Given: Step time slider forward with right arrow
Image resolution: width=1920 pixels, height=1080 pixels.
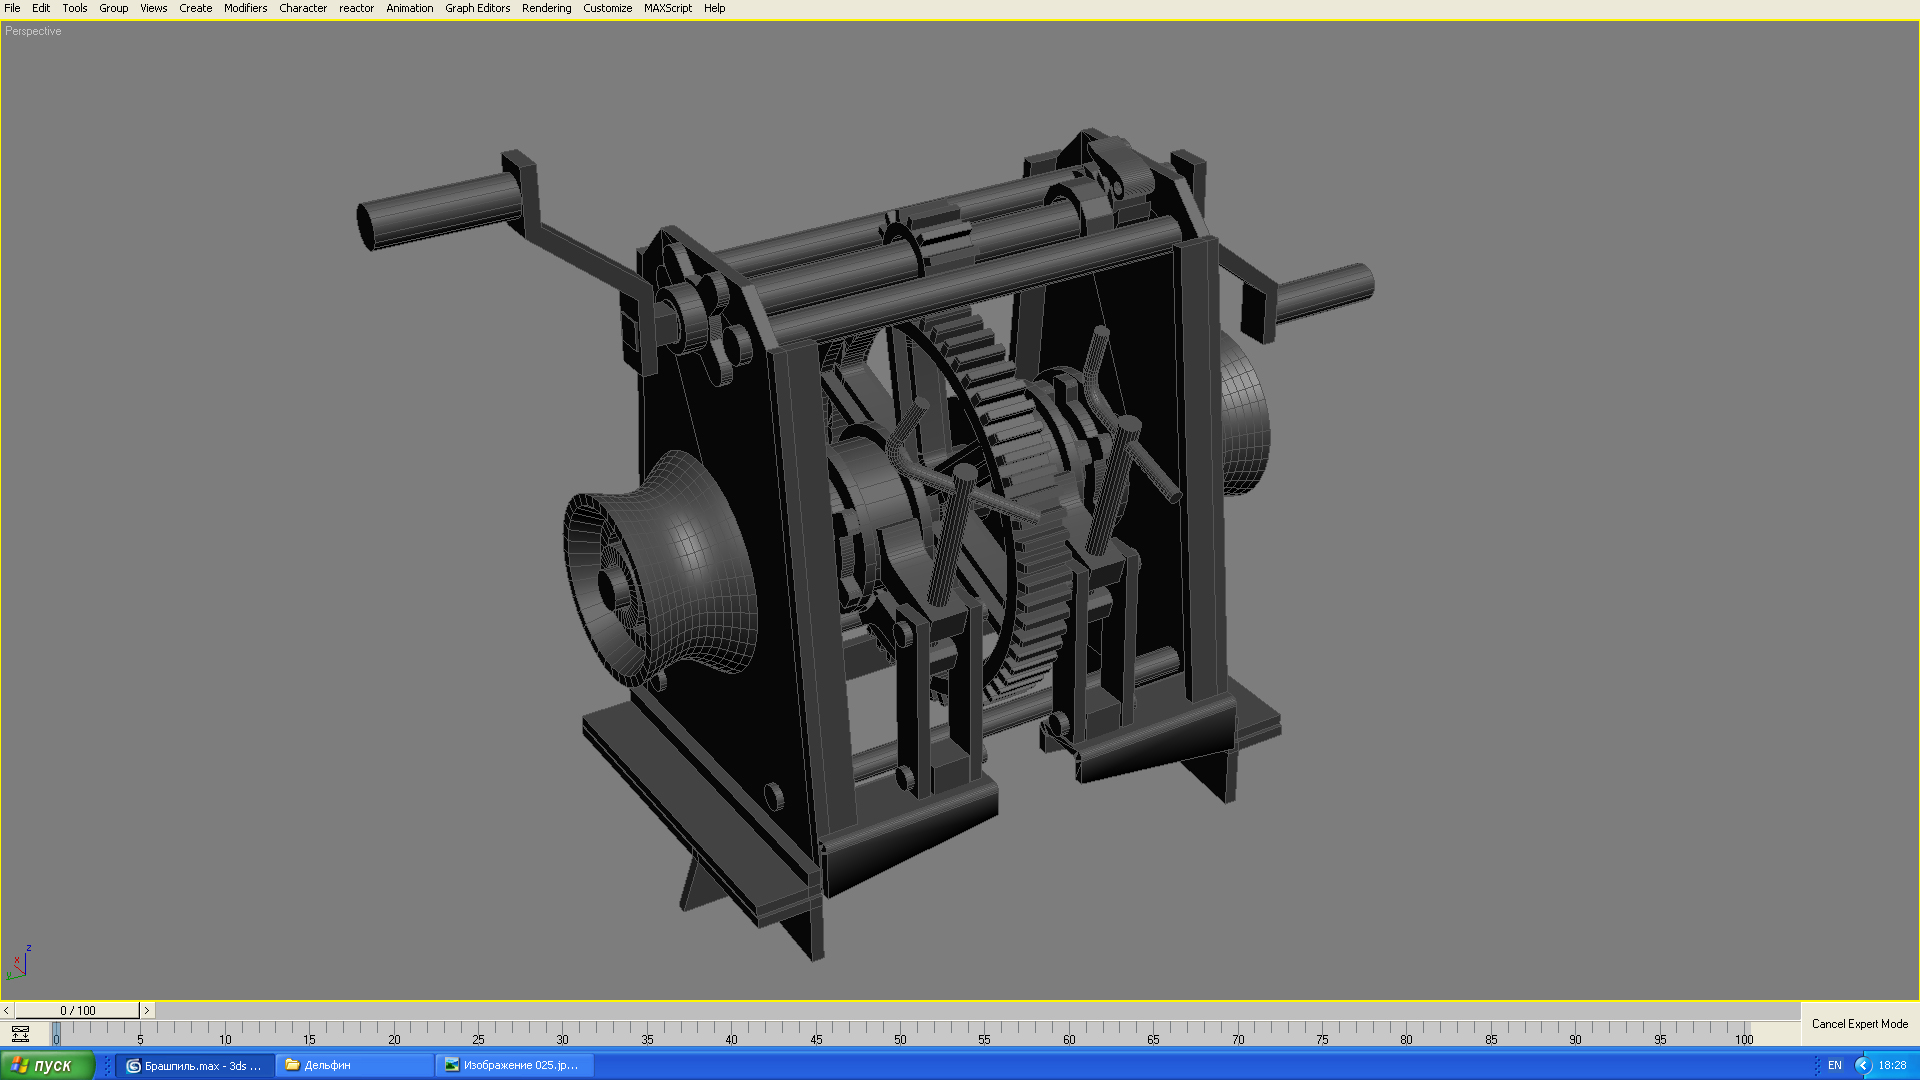Looking at the screenshot, I should point(147,1010).
